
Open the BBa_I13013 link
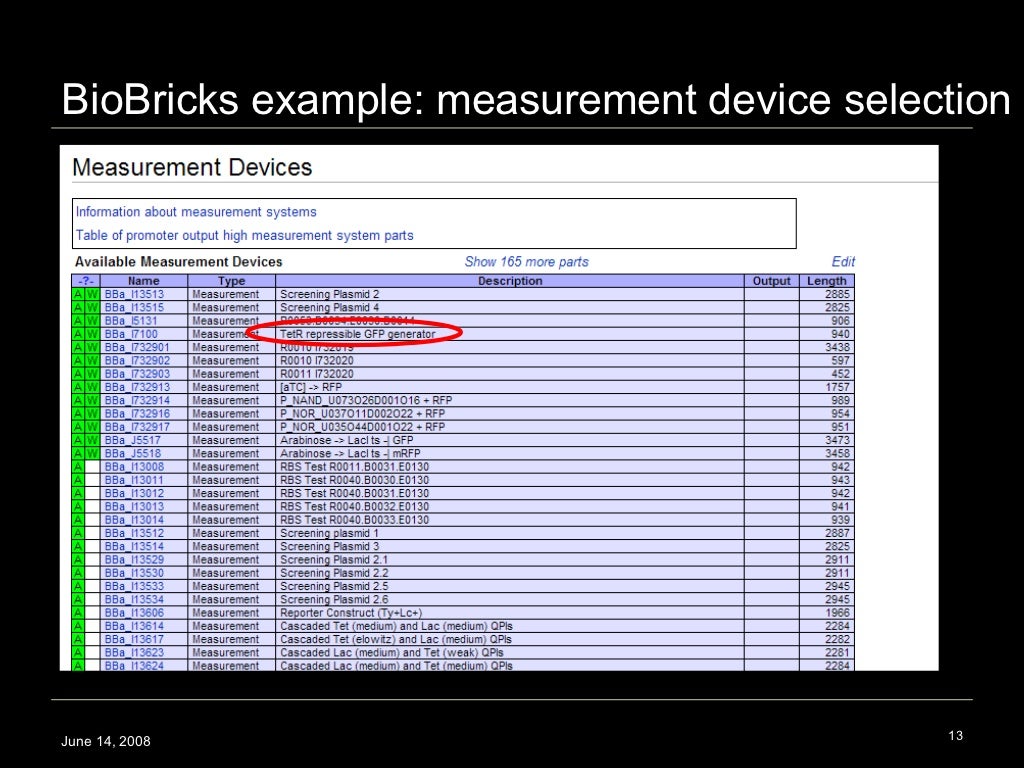point(135,507)
